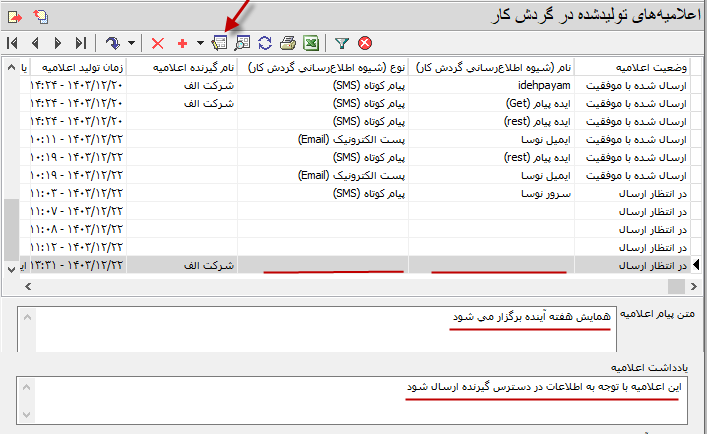Export the table to Excel
707x434 pixels.
point(311,43)
